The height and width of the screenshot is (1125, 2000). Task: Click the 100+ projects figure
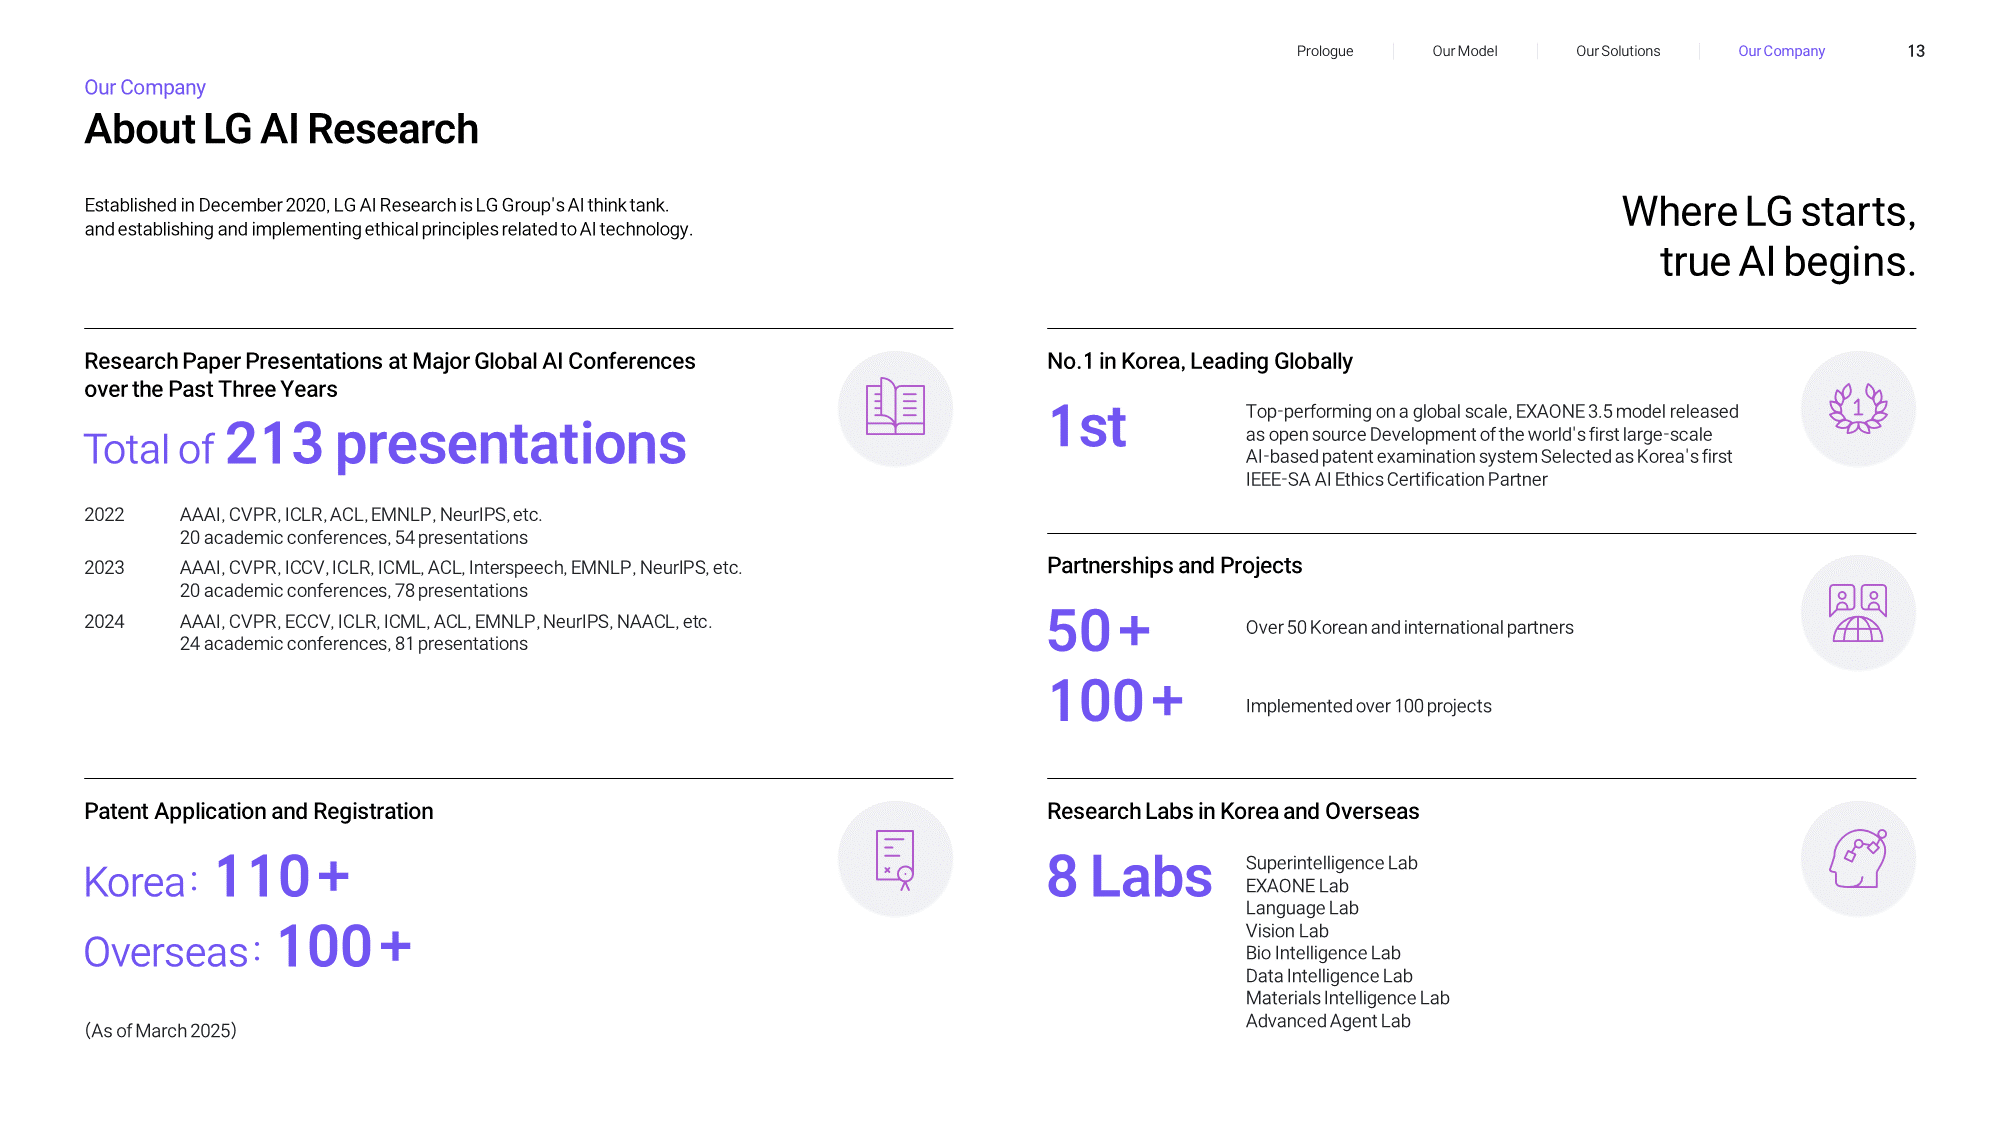tap(1115, 701)
